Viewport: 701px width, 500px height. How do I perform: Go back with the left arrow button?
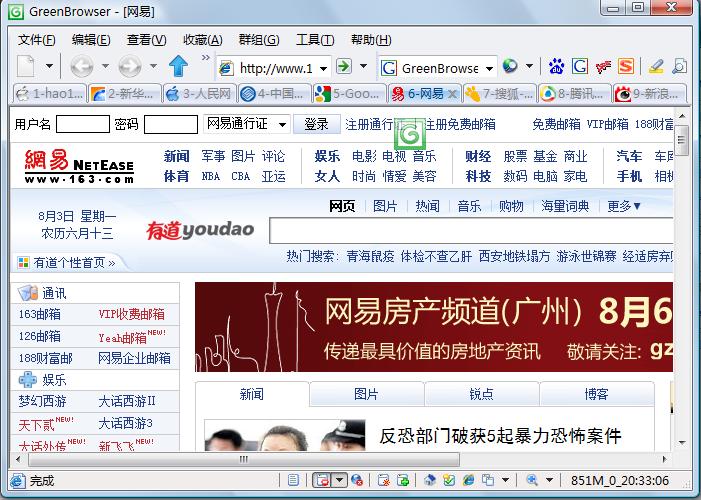click(x=82, y=67)
